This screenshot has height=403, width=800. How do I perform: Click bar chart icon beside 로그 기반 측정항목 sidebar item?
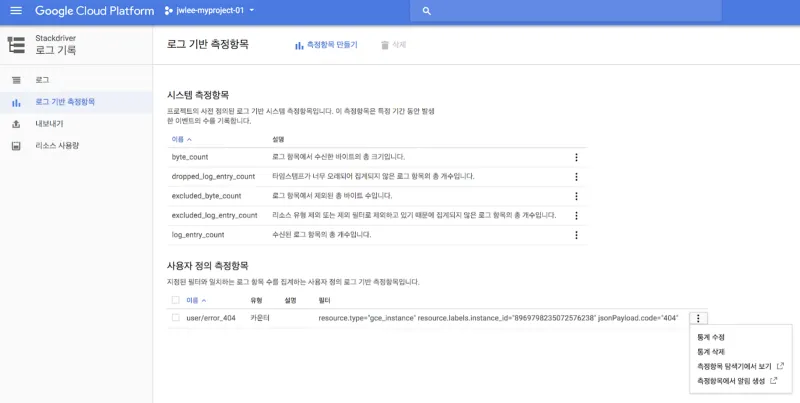16,103
